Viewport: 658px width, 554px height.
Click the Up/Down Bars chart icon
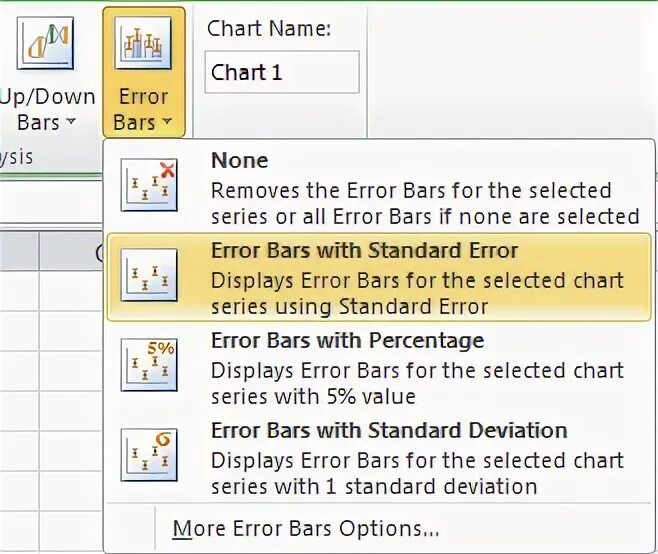point(45,45)
